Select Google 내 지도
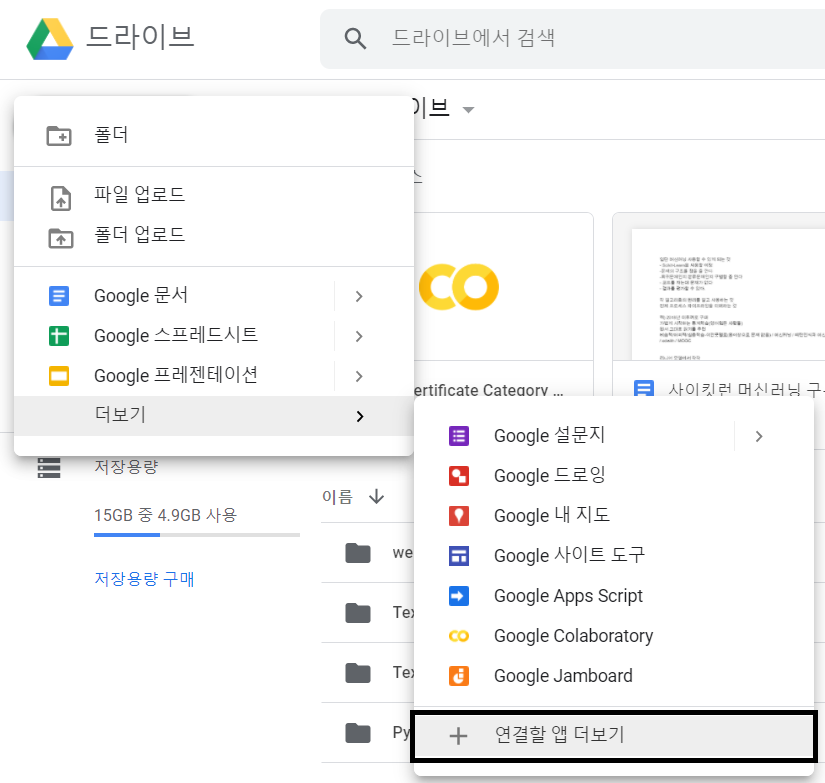The height and width of the screenshot is (783, 825). point(614,516)
